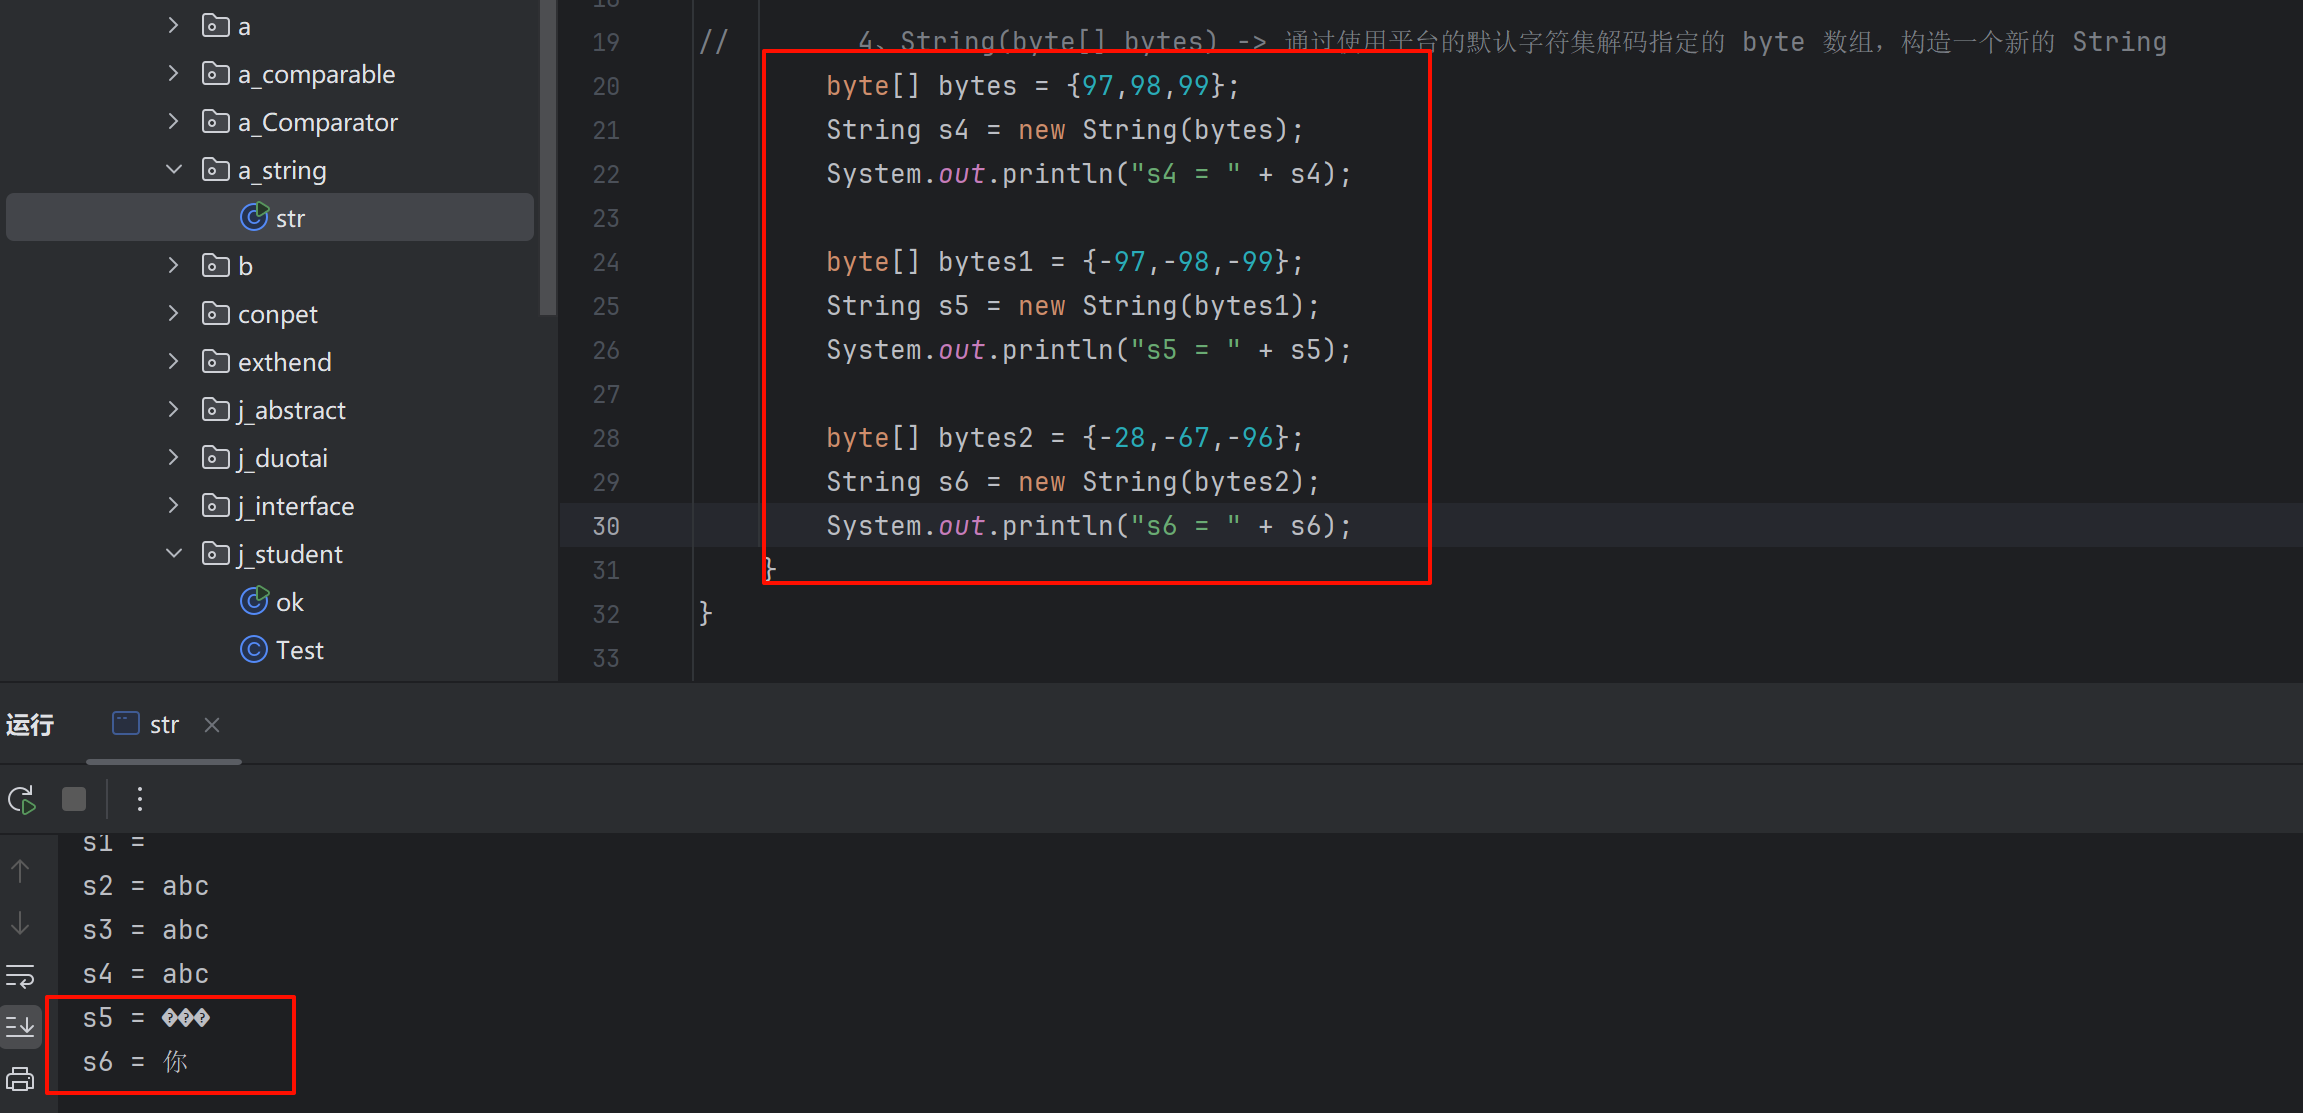Open the ok class in j_student
Image resolution: width=2303 pixels, height=1113 pixels.
coord(289,602)
